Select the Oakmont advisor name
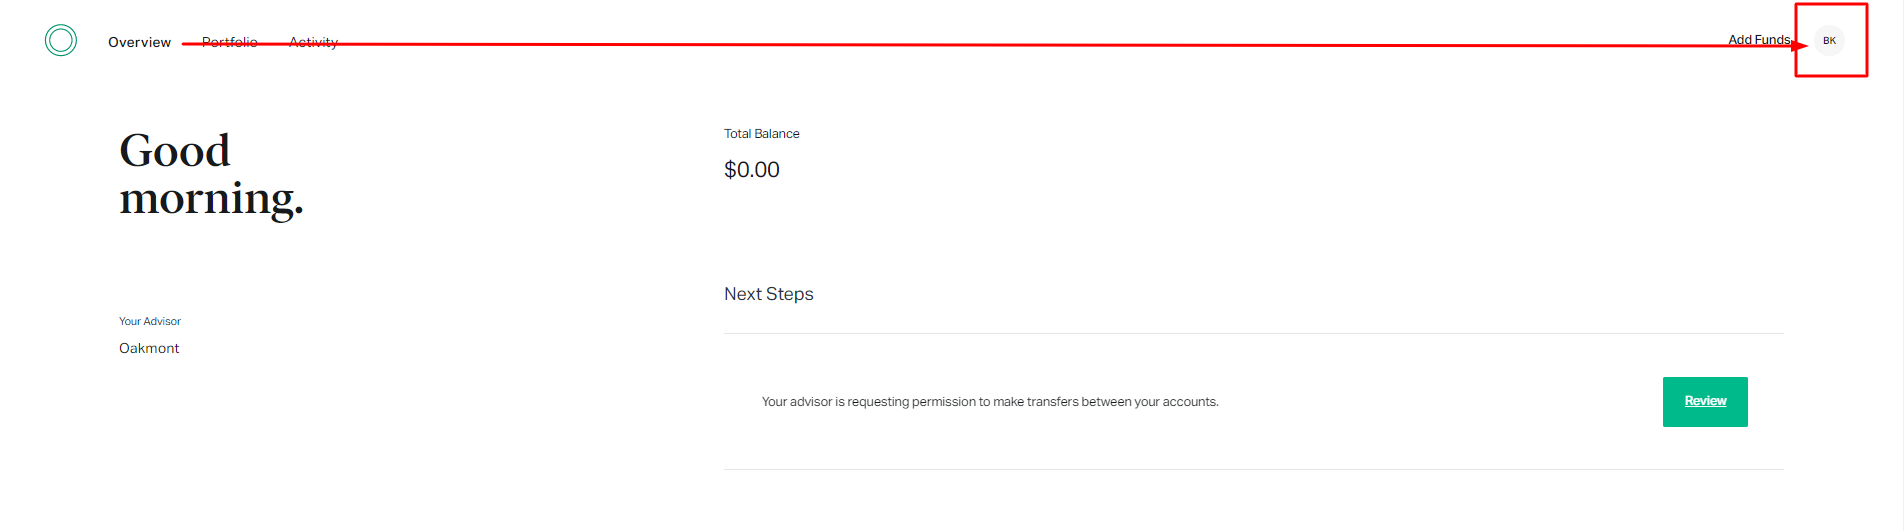The height and width of the screenshot is (531, 1904). (149, 348)
